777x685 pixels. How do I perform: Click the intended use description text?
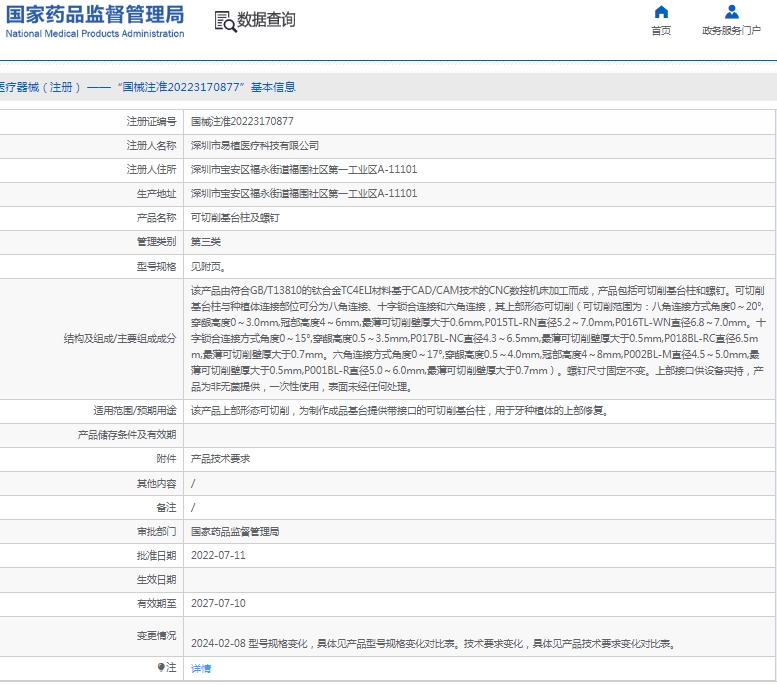click(x=400, y=411)
